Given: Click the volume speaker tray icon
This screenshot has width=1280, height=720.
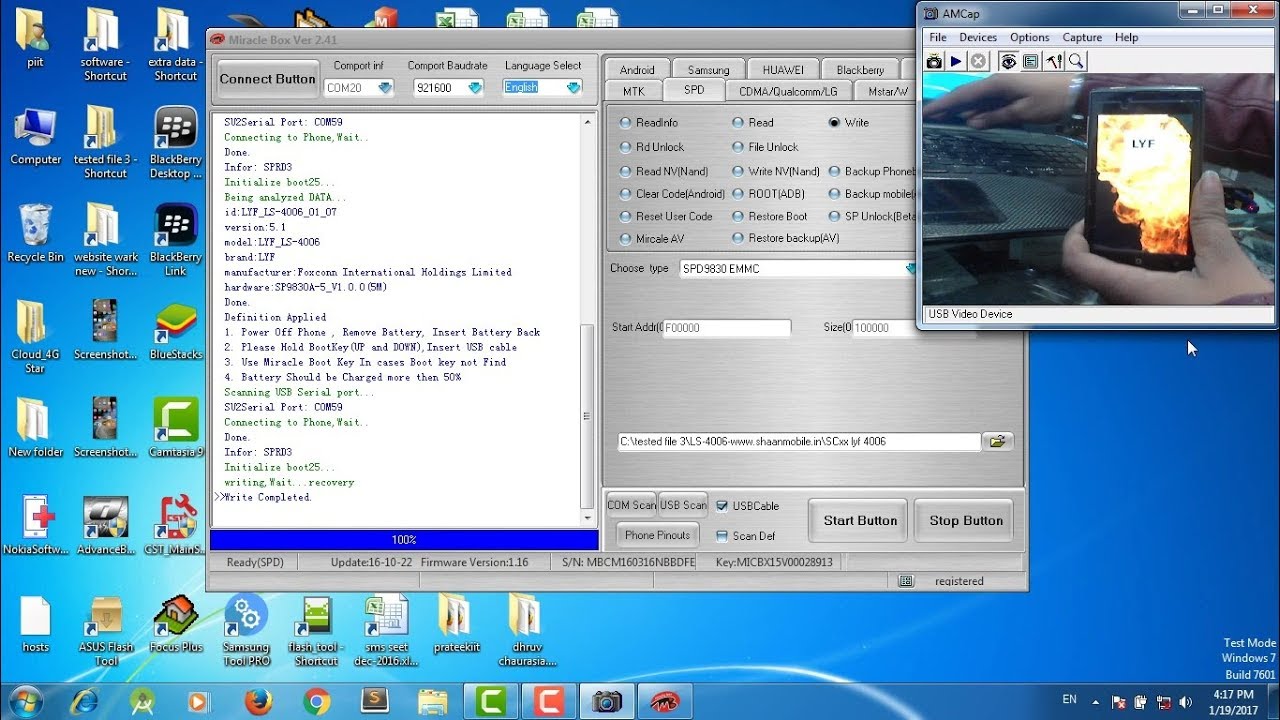Looking at the screenshot, I should (x=1183, y=701).
